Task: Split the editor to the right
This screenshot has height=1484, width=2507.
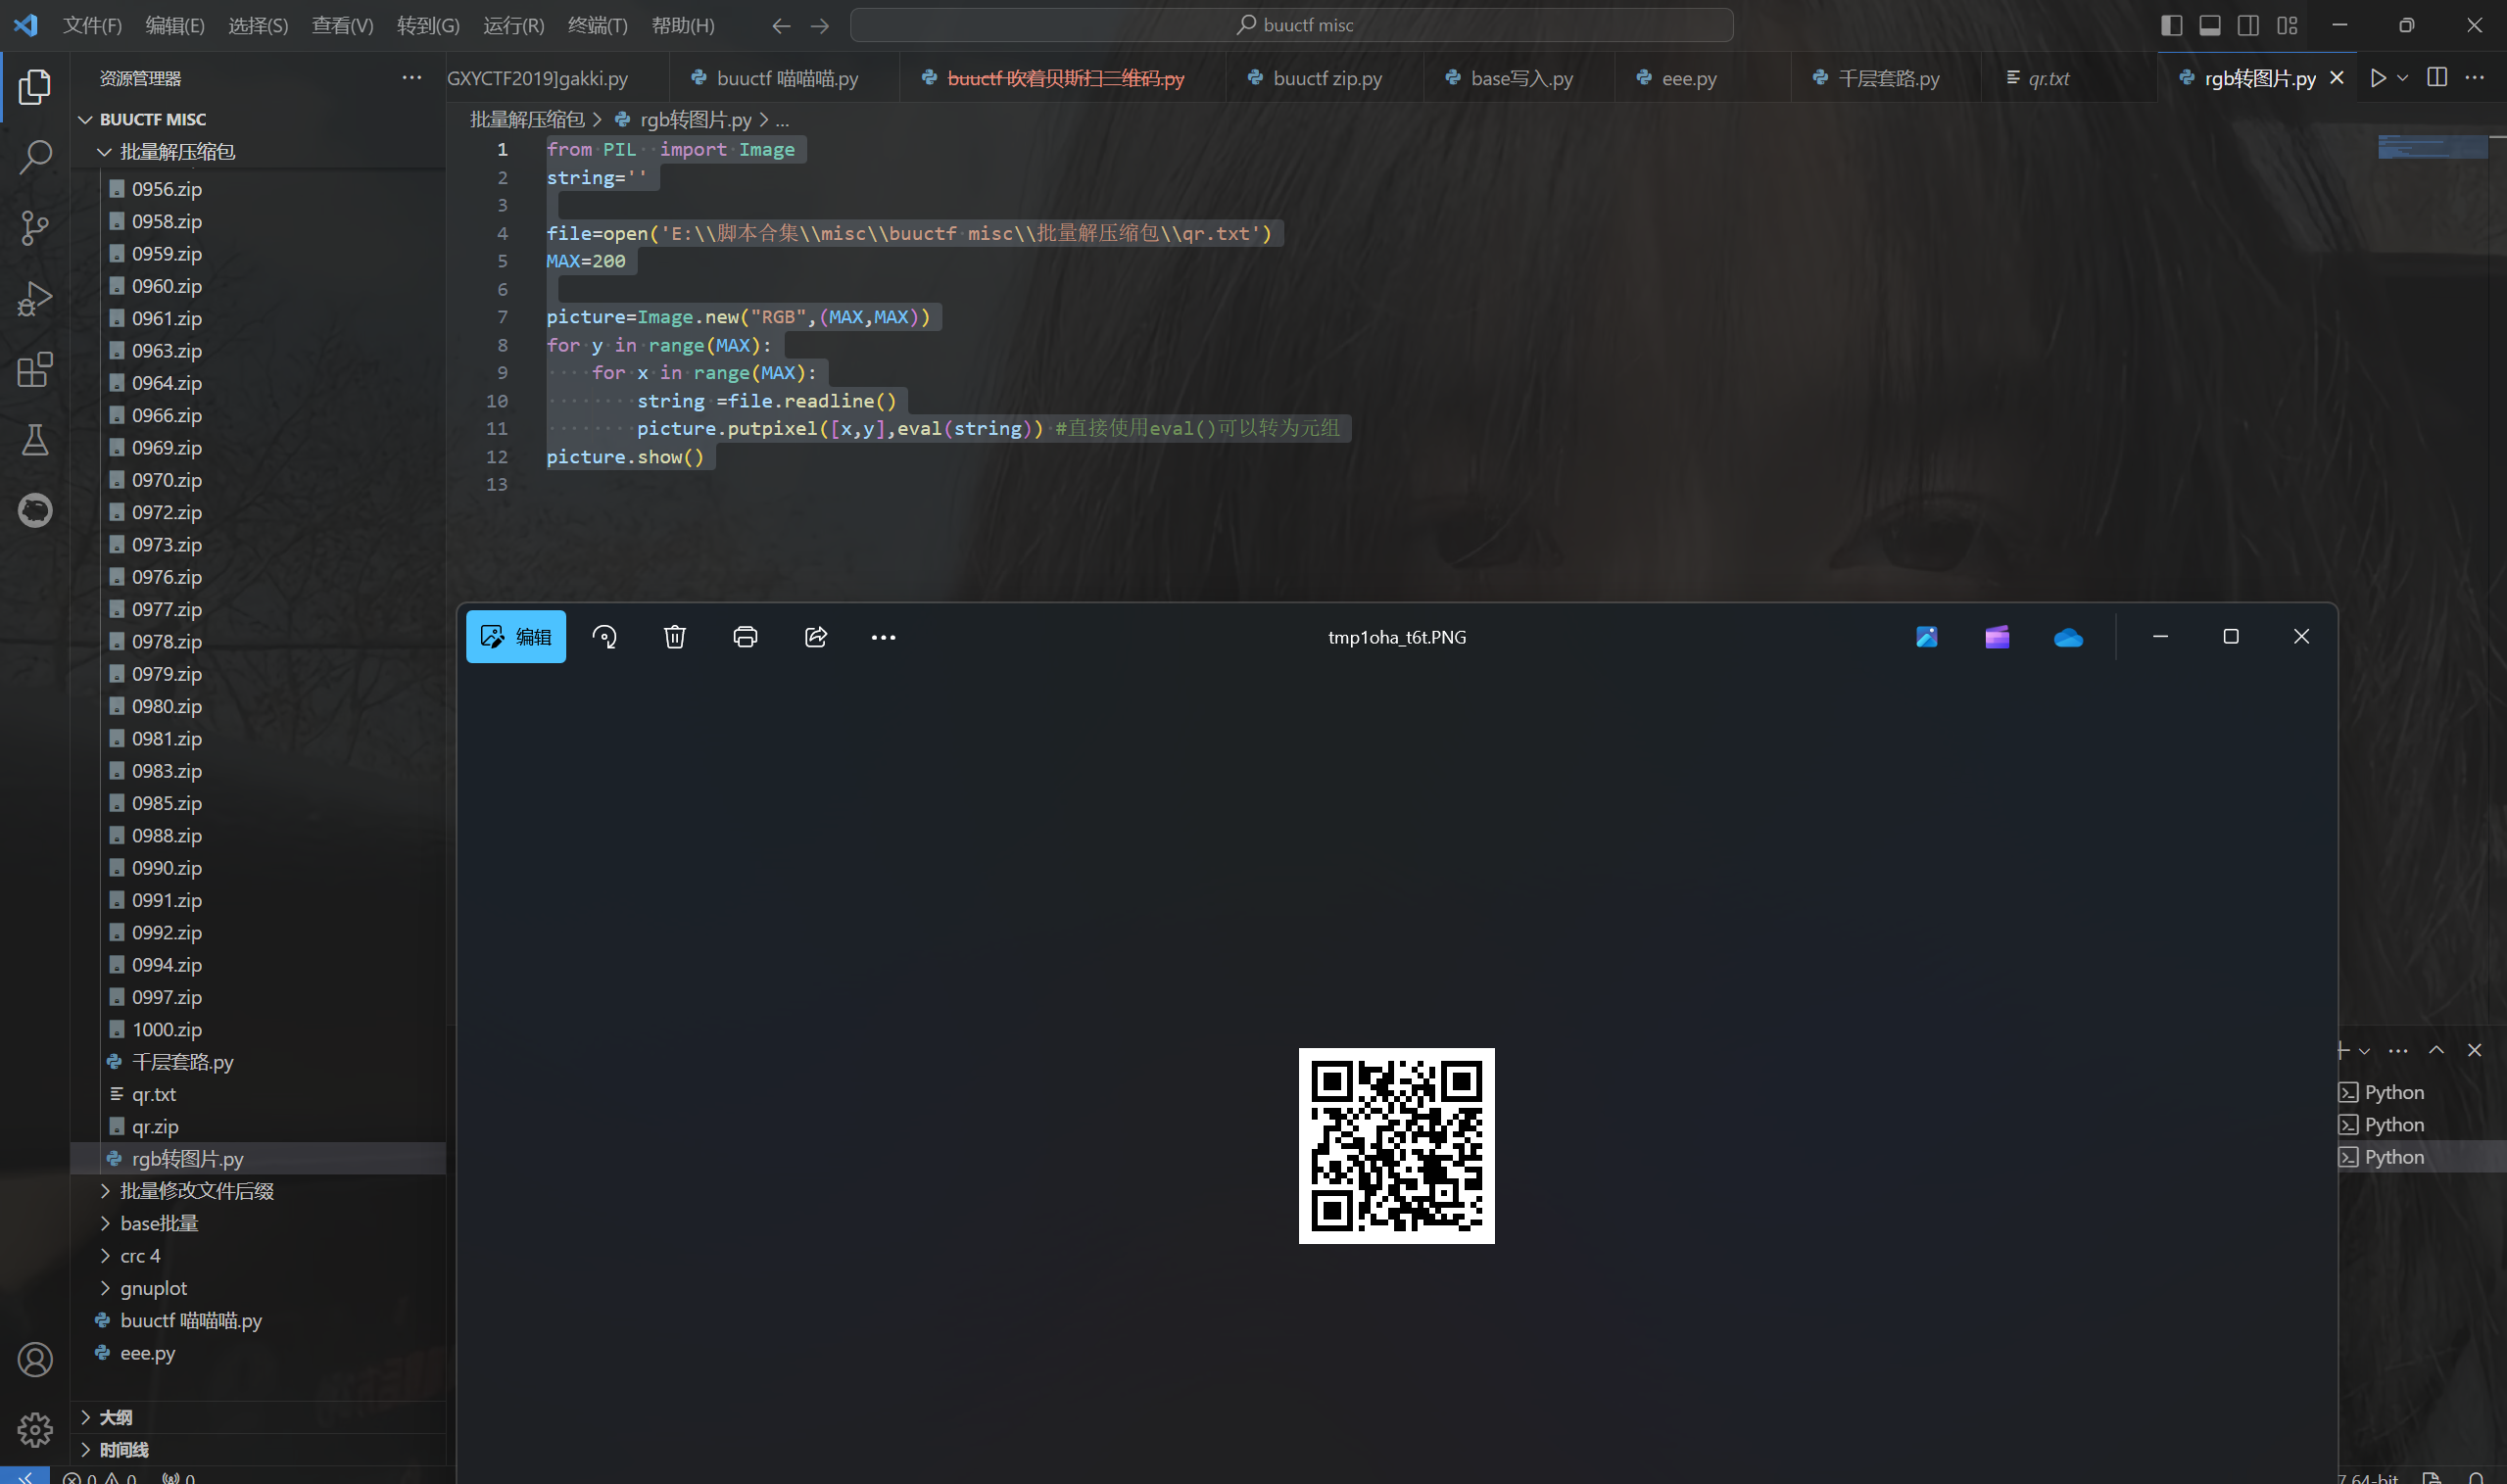Action: pyautogui.click(x=2437, y=78)
